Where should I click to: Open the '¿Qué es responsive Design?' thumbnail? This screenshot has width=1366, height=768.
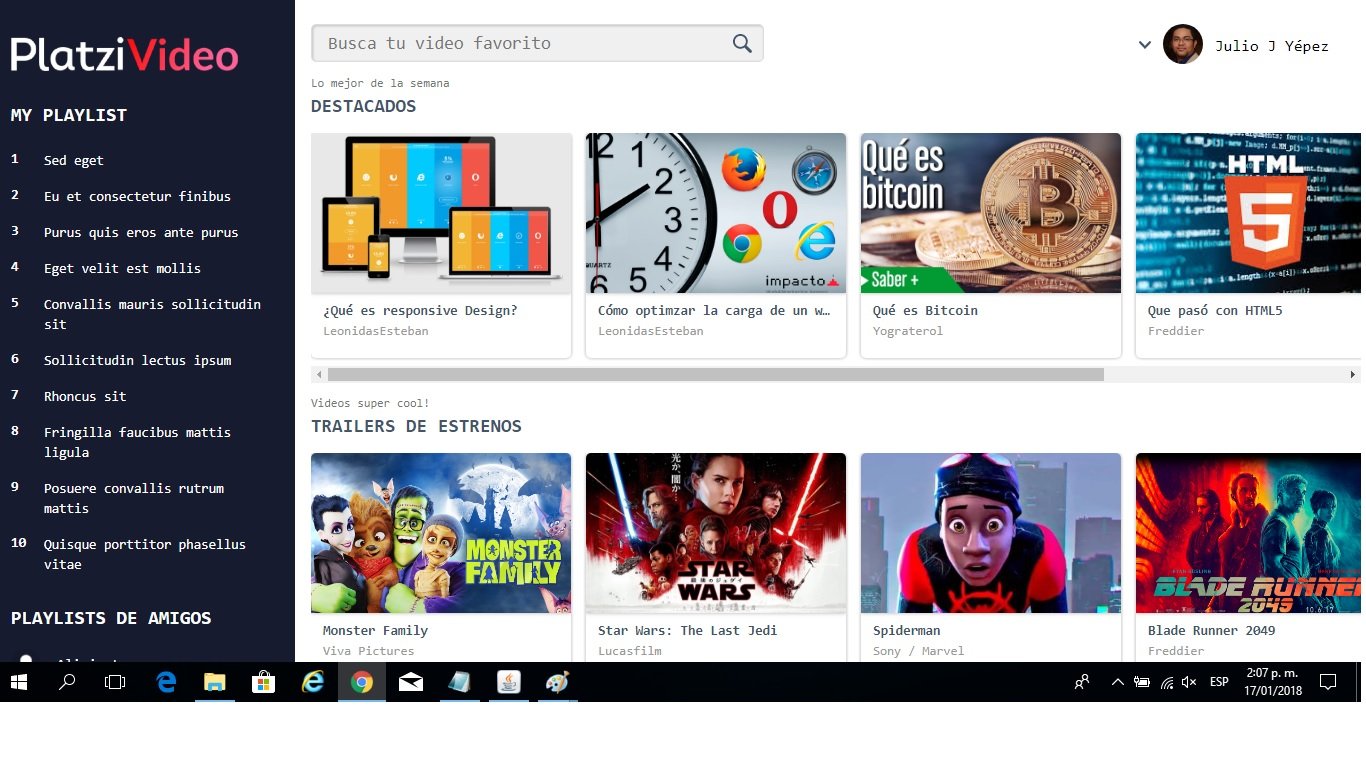pos(441,213)
